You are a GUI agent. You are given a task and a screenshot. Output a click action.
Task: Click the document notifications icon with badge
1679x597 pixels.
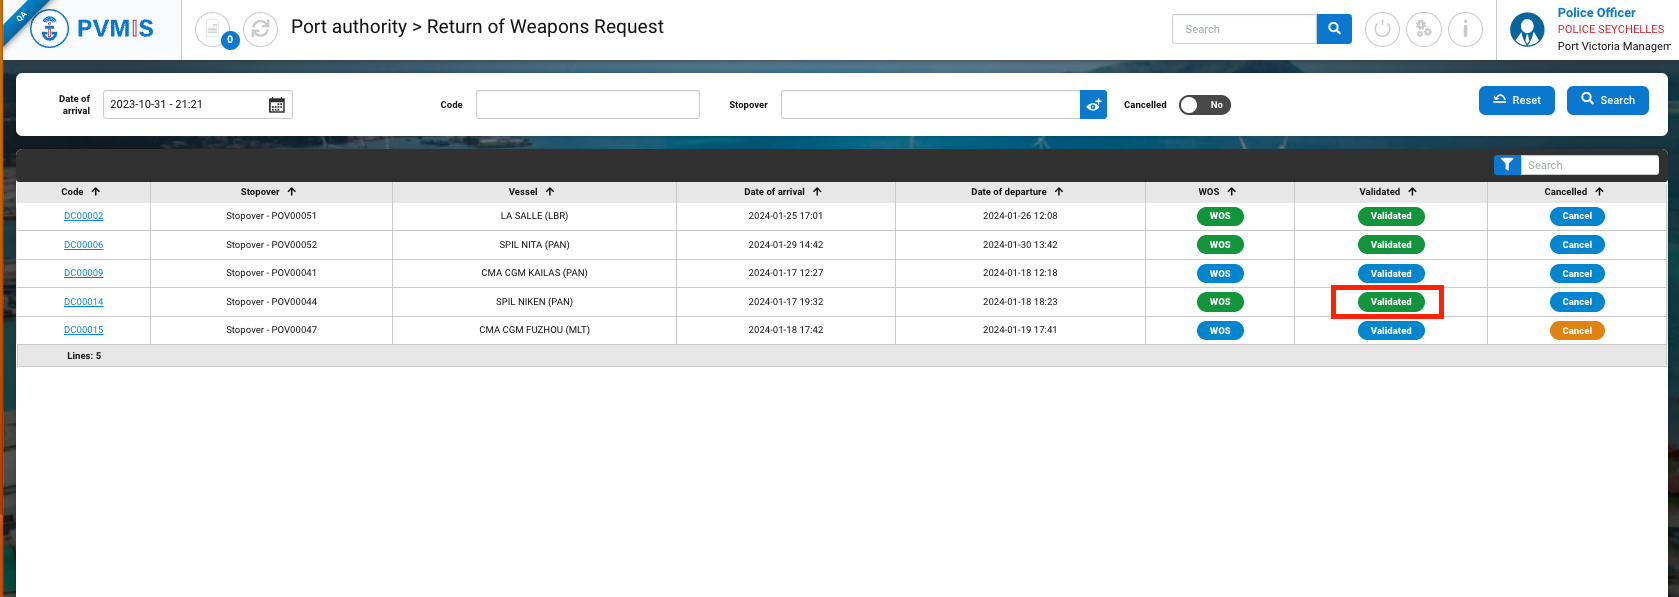tap(213, 29)
